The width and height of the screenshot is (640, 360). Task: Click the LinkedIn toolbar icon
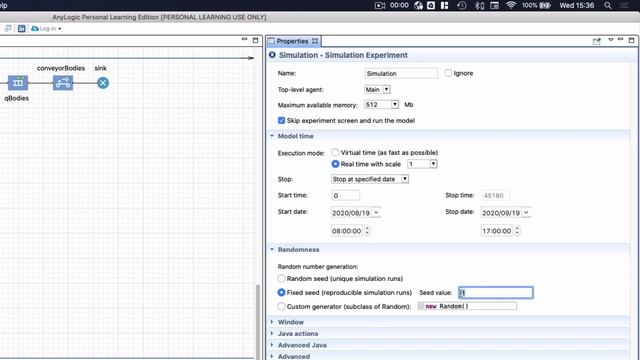click(x=22, y=29)
